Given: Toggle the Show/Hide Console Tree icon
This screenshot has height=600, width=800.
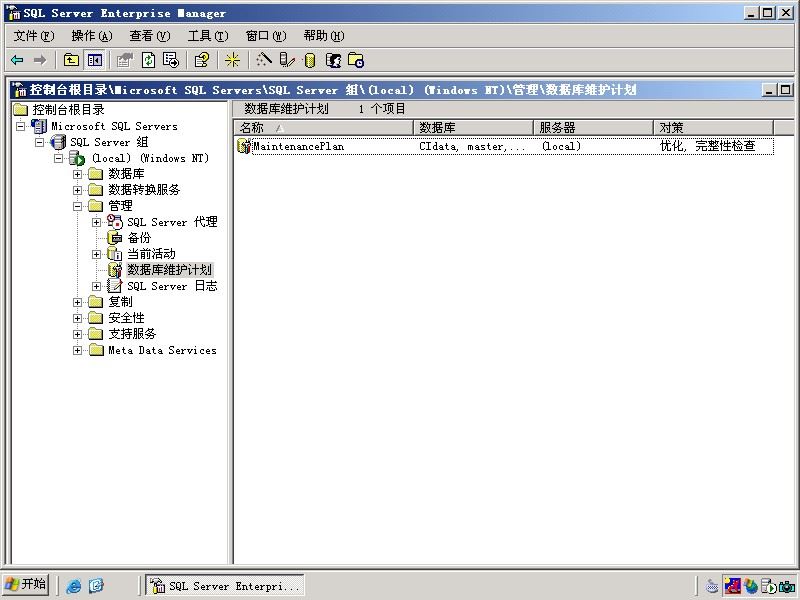Looking at the screenshot, I should (95, 60).
